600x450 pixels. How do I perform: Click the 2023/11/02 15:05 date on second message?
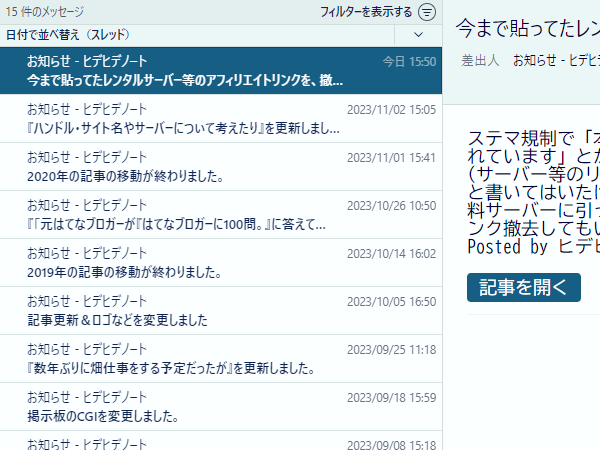(391, 109)
